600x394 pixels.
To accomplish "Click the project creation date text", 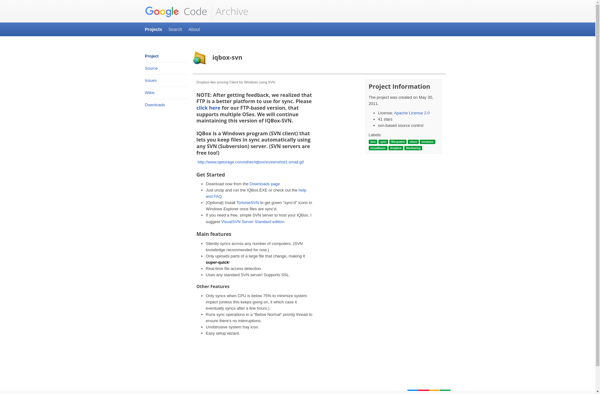I will (x=401, y=101).
